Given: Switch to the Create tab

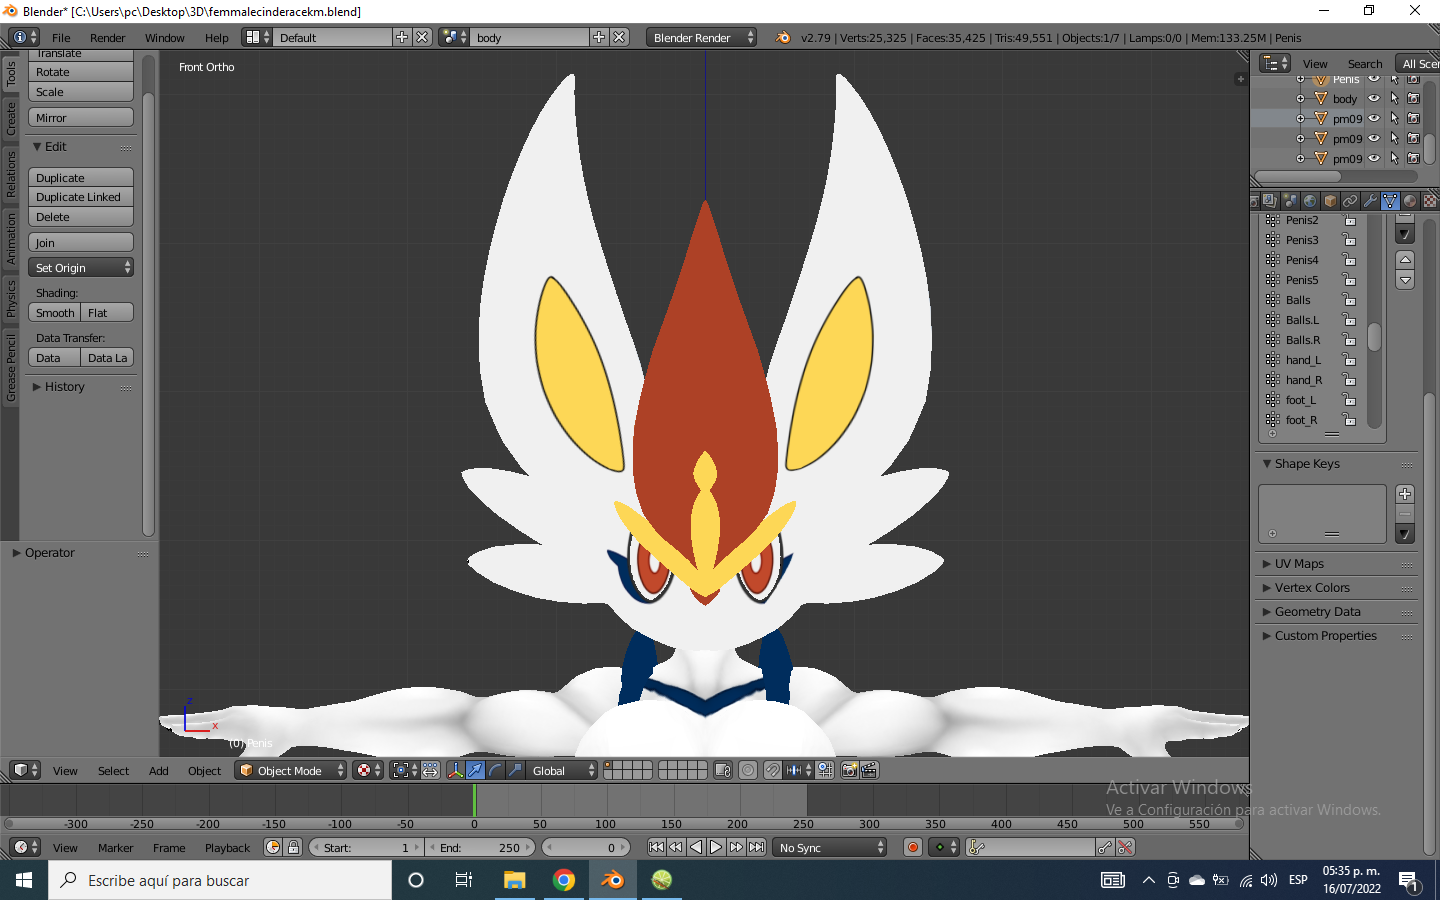Looking at the screenshot, I should tap(11, 118).
